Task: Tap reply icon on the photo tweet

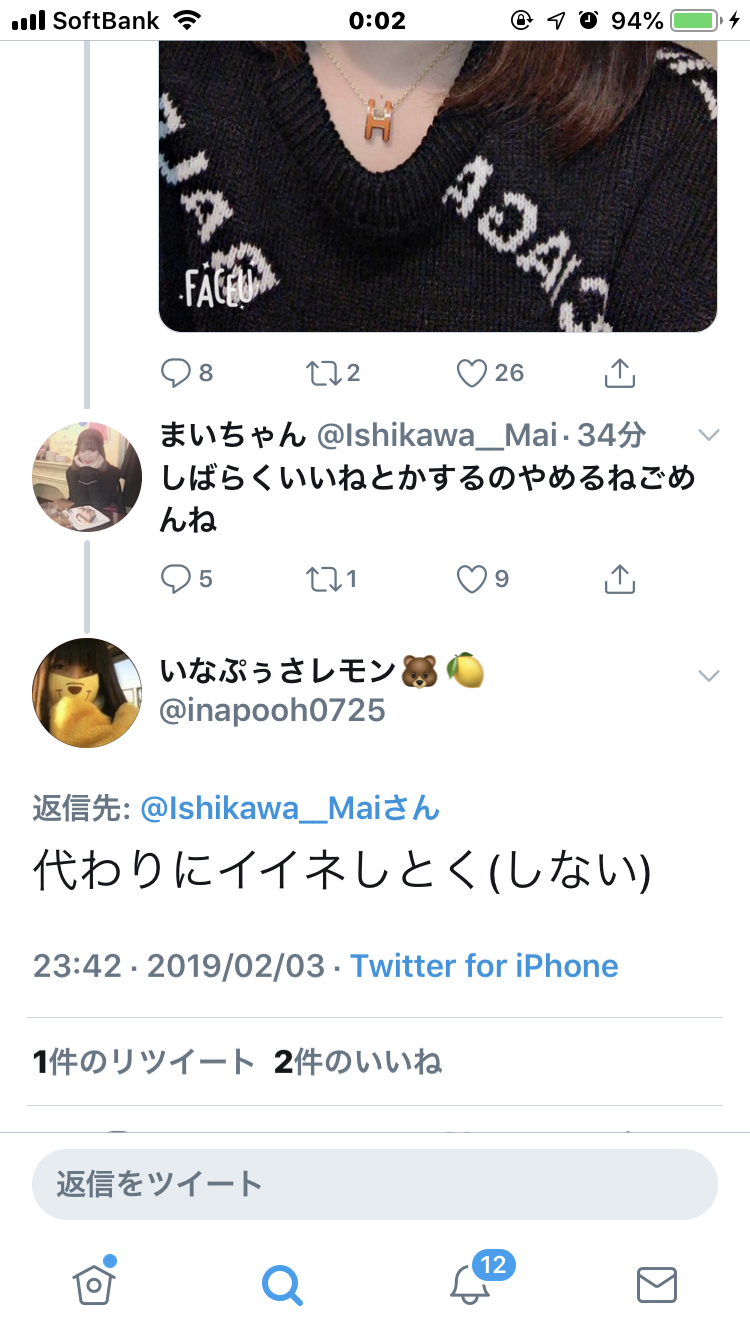Action: click(x=175, y=373)
